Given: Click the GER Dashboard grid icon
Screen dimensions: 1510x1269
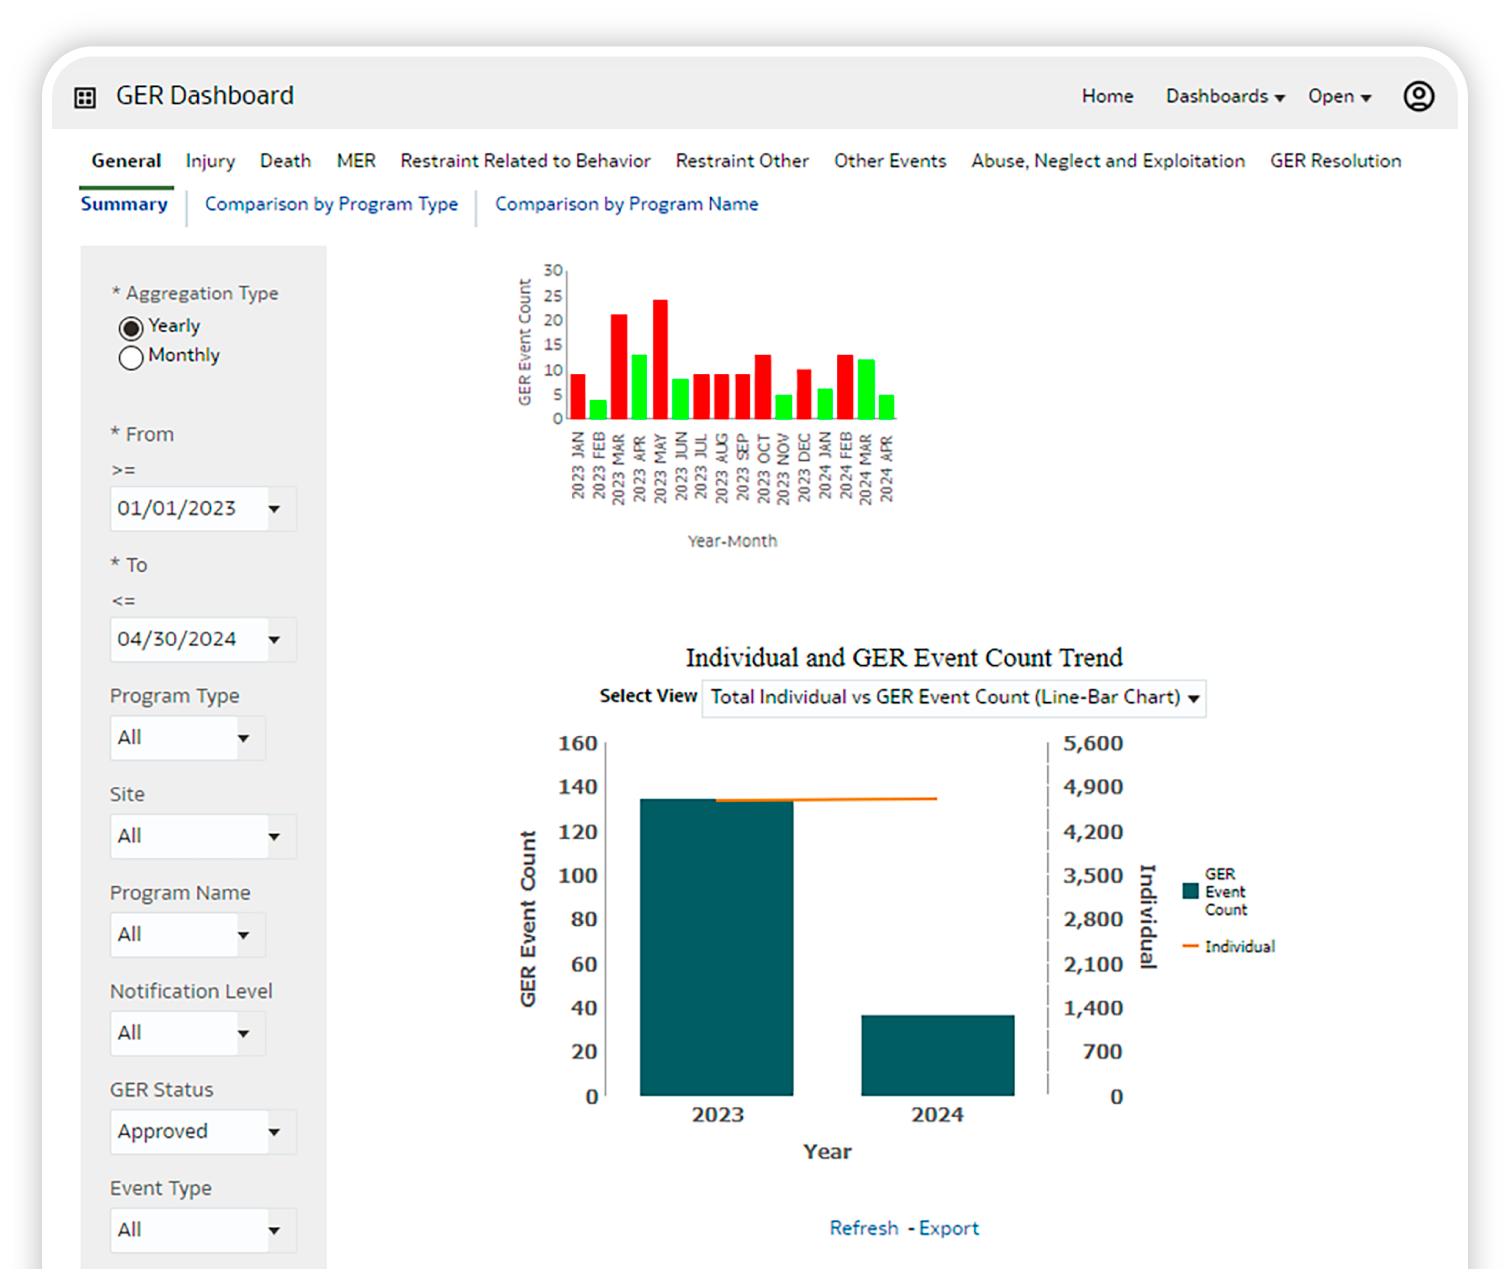Looking at the screenshot, I should [x=85, y=97].
